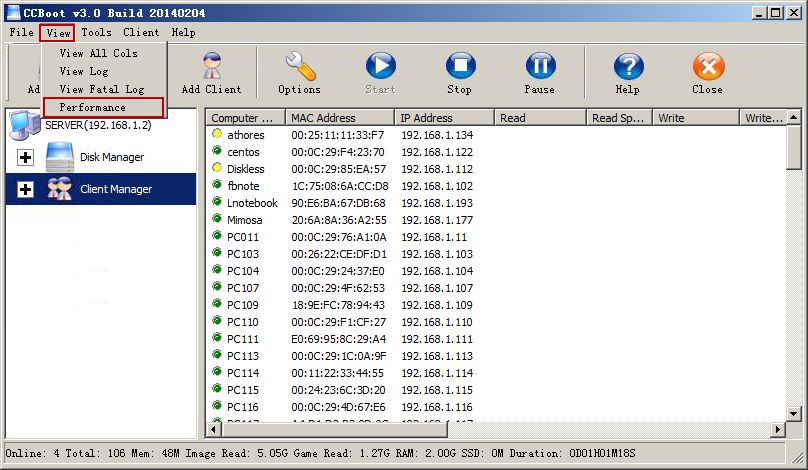Click the status icon beside PC109
808x470 pixels.
coord(217,304)
